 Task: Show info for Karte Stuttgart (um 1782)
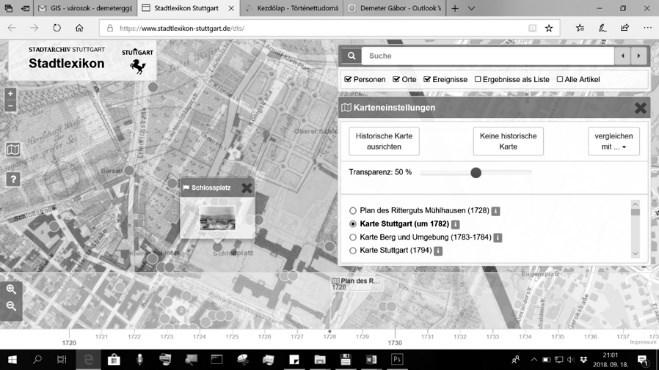455,224
